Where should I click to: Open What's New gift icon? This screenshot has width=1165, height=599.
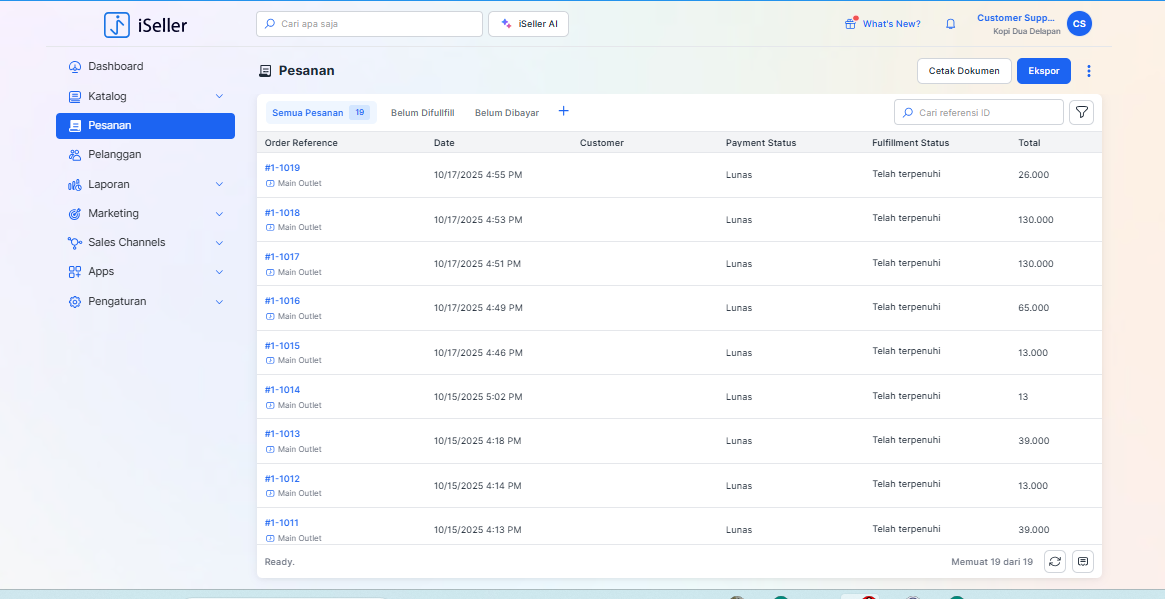[x=851, y=24]
